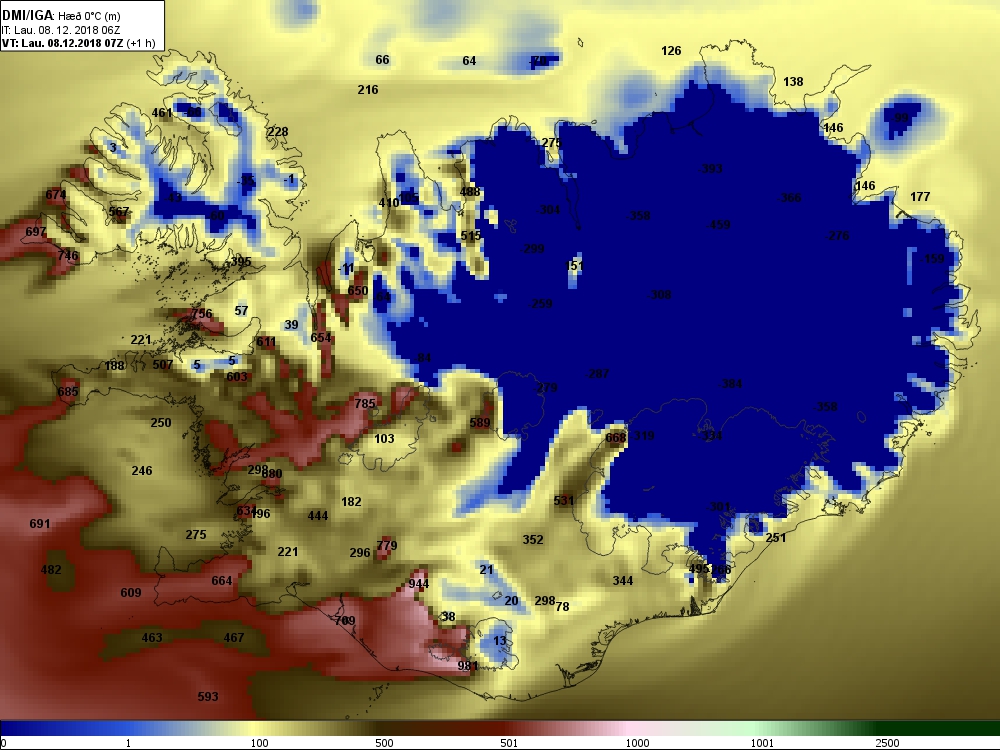
Task: Click the value 746 on the map
Action: (x=68, y=255)
